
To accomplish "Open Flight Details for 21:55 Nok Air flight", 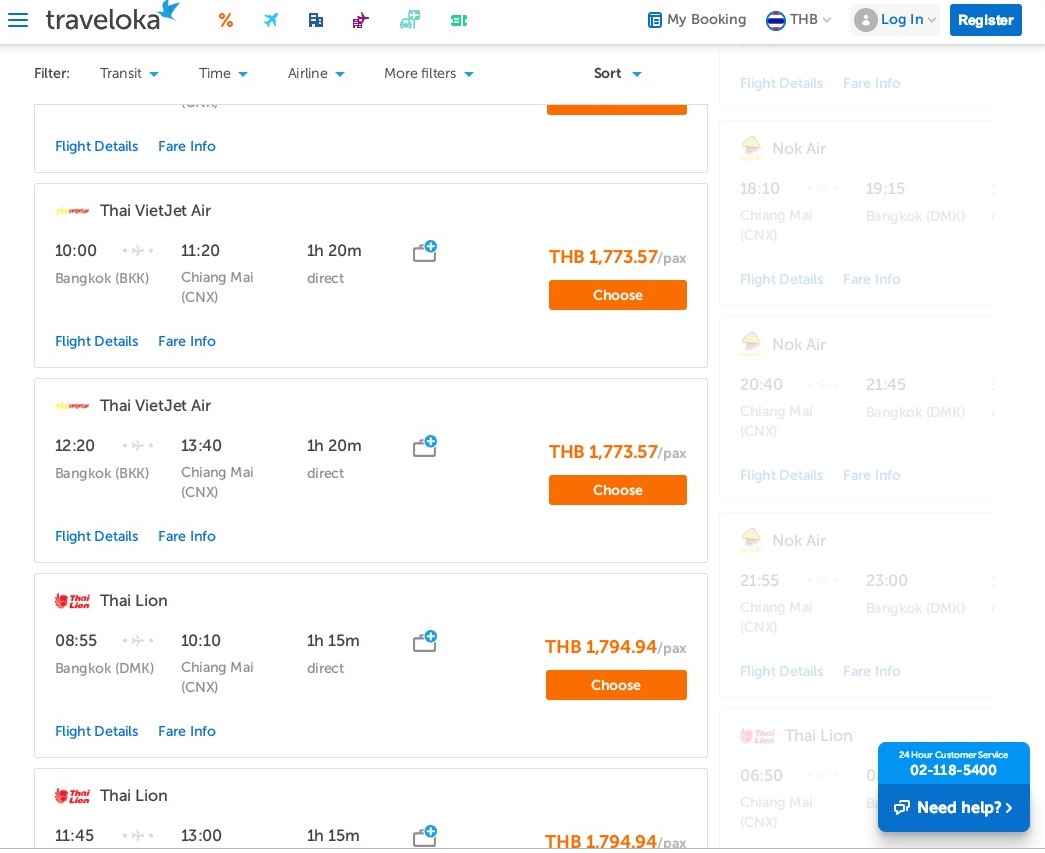I will 782,671.
